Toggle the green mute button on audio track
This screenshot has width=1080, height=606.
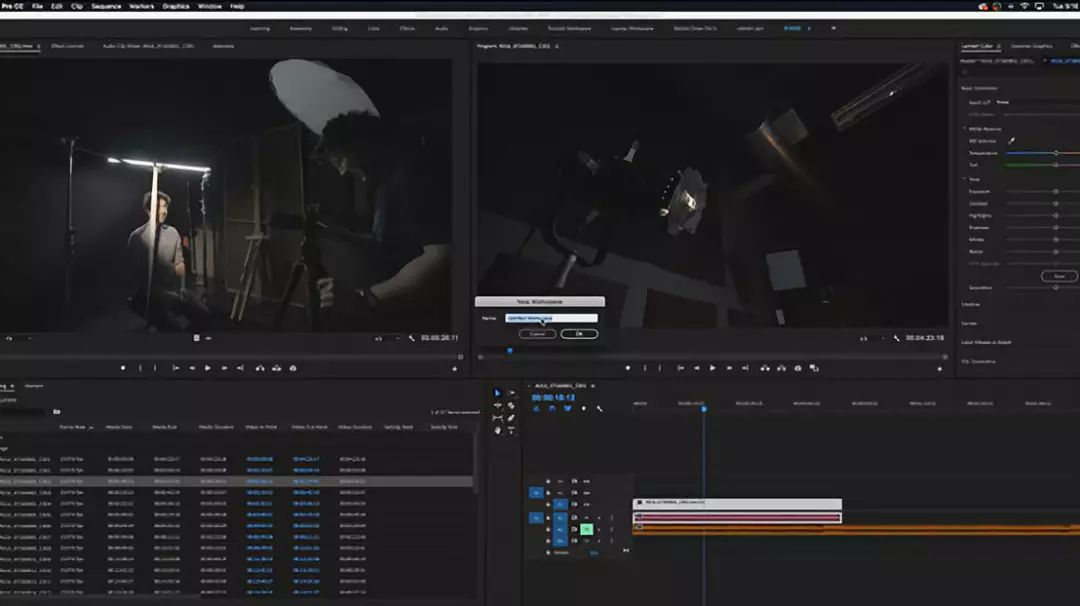point(587,529)
